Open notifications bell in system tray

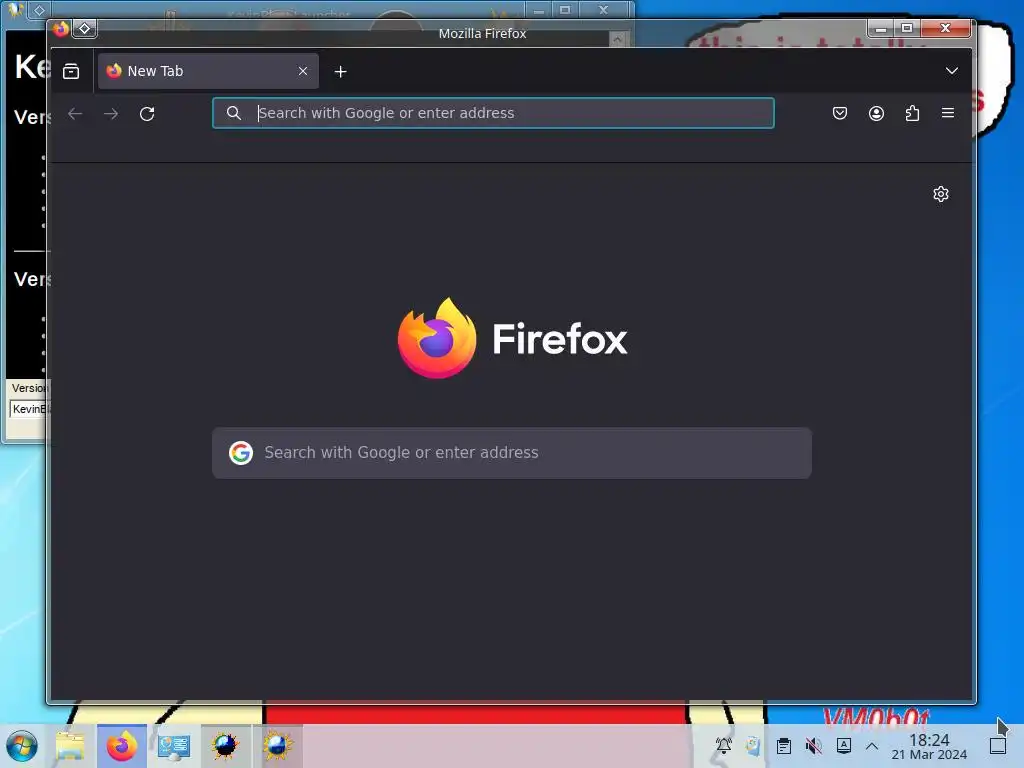click(x=723, y=745)
